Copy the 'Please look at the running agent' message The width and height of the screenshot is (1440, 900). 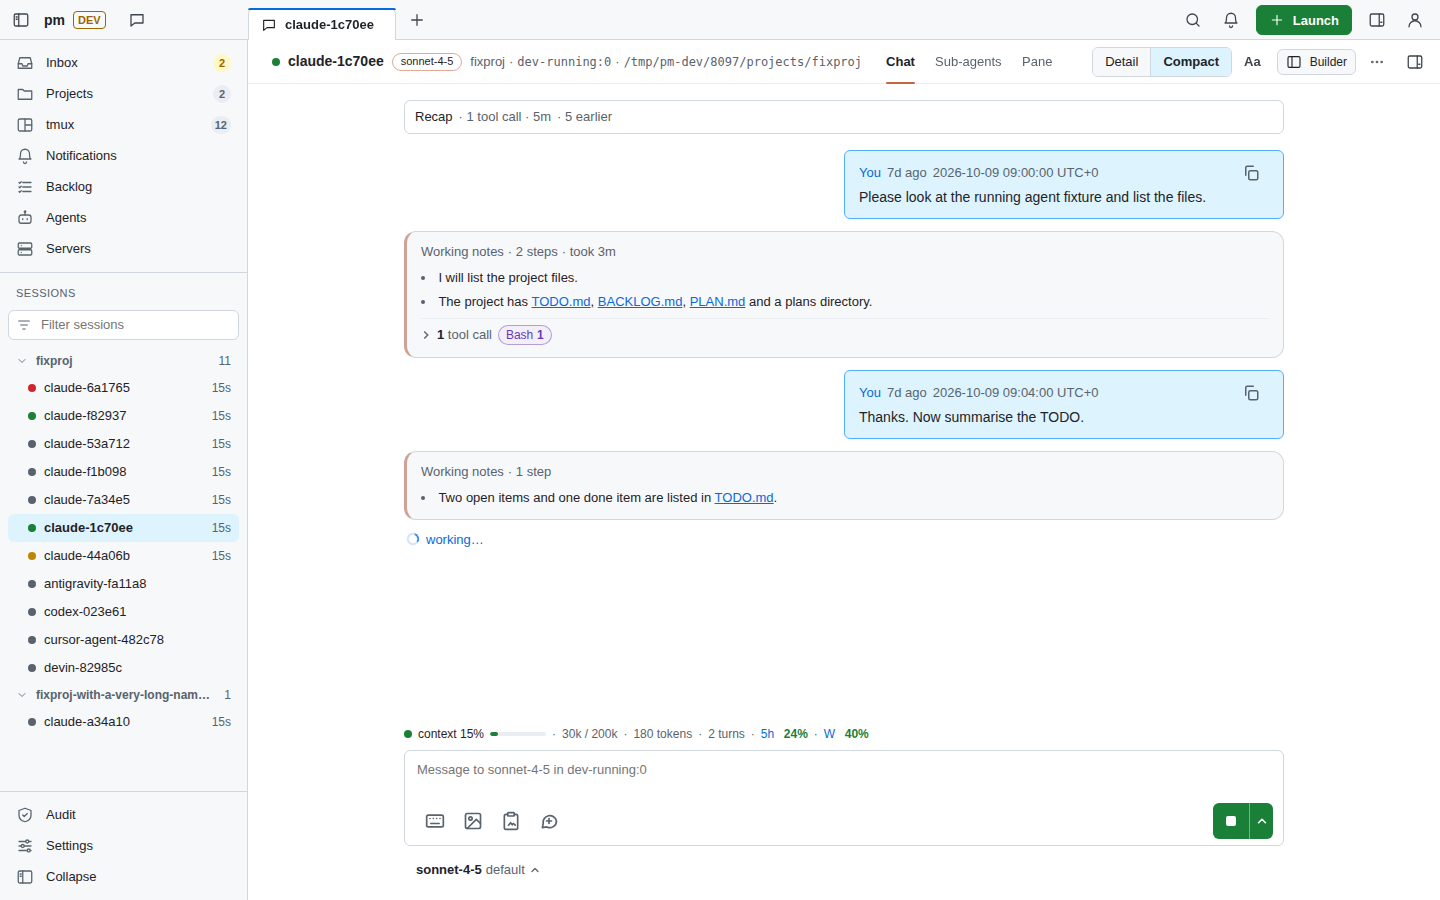coord(1251,173)
